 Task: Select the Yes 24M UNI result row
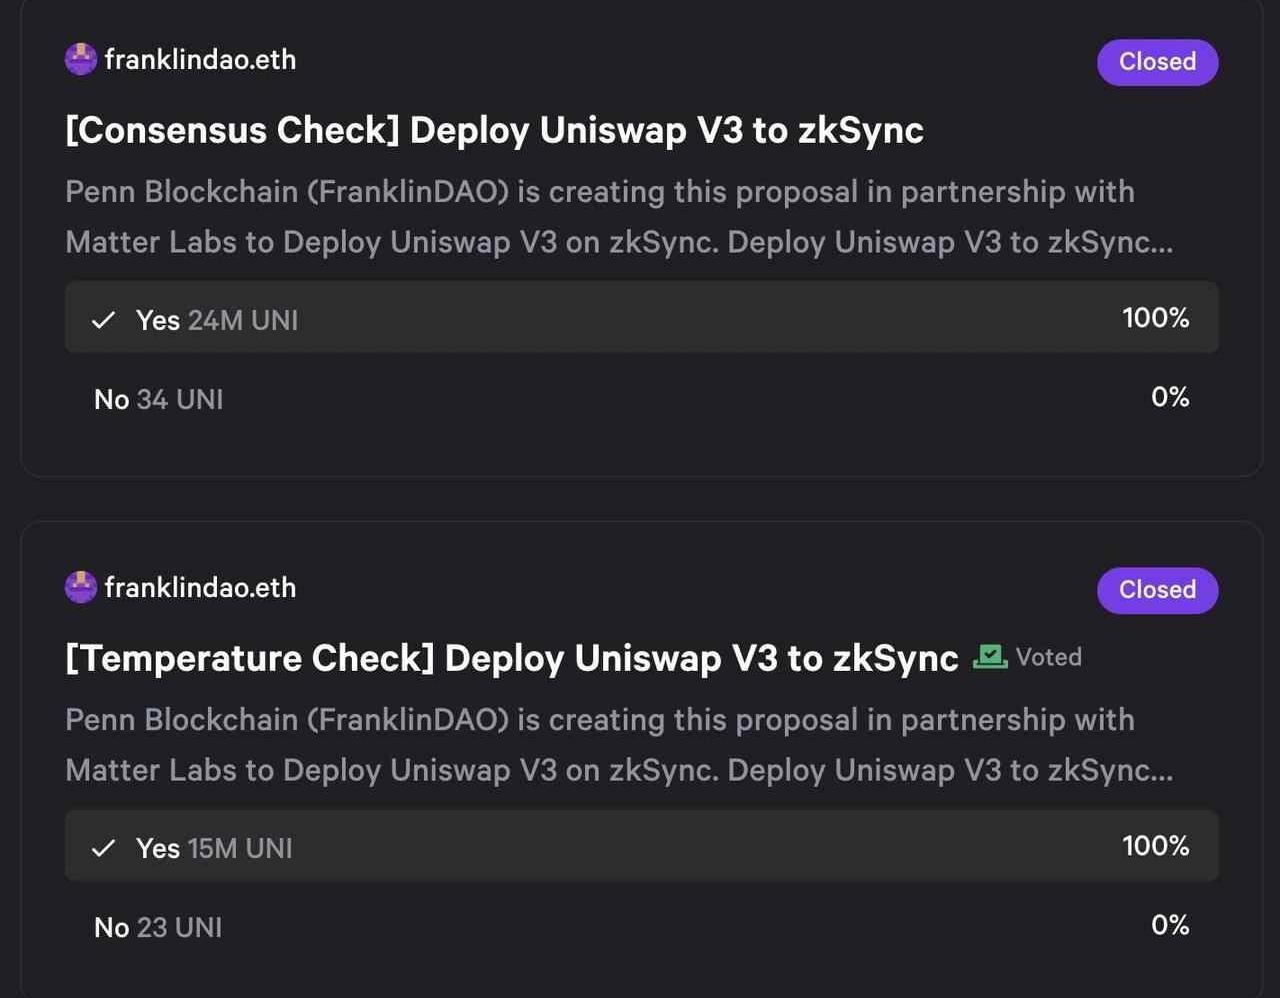tap(640, 318)
